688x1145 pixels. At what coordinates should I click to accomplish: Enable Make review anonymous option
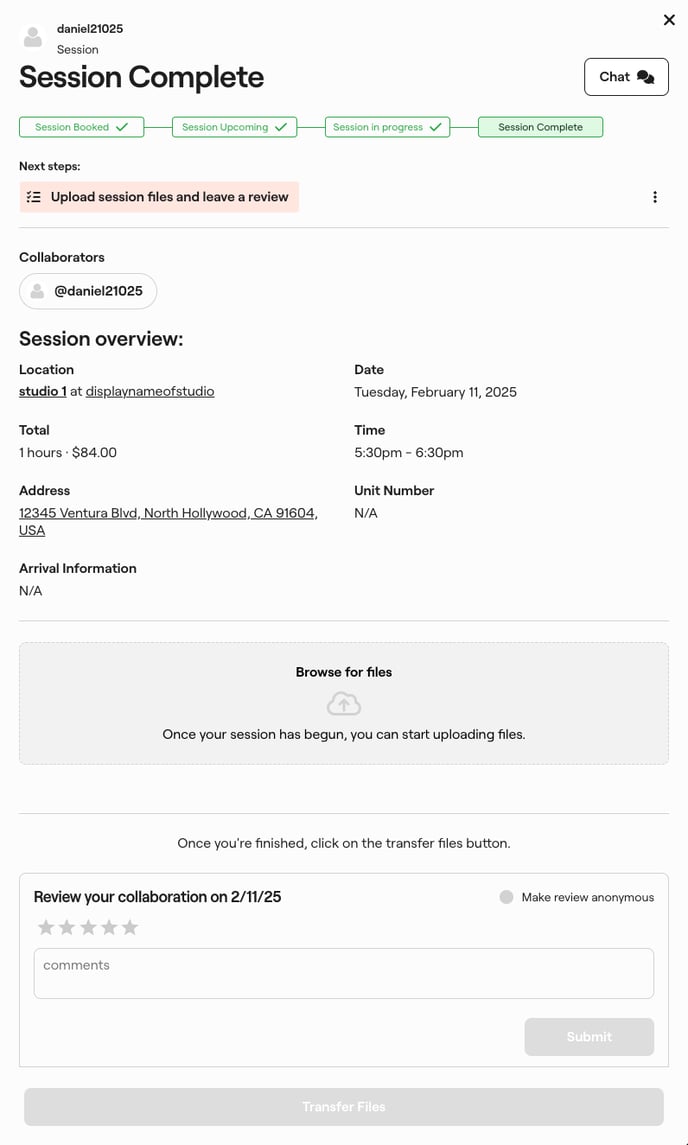[507, 897]
